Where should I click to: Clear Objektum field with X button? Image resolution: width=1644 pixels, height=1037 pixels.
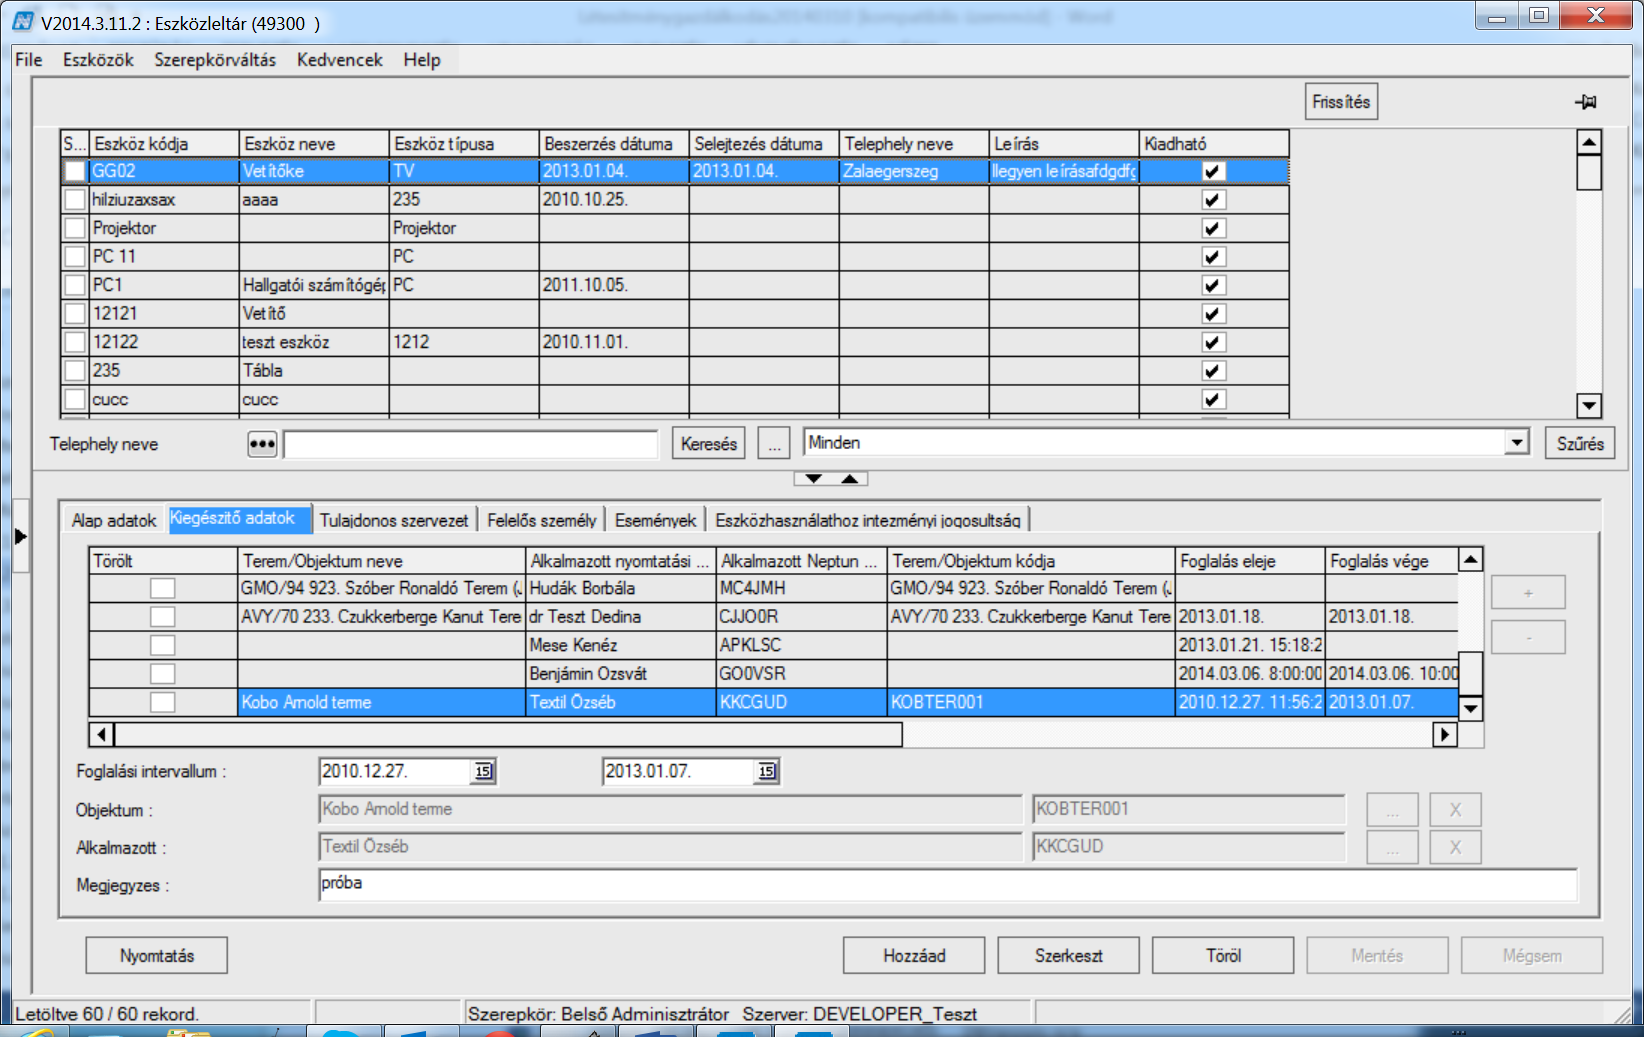pyautogui.click(x=1455, y=810)
